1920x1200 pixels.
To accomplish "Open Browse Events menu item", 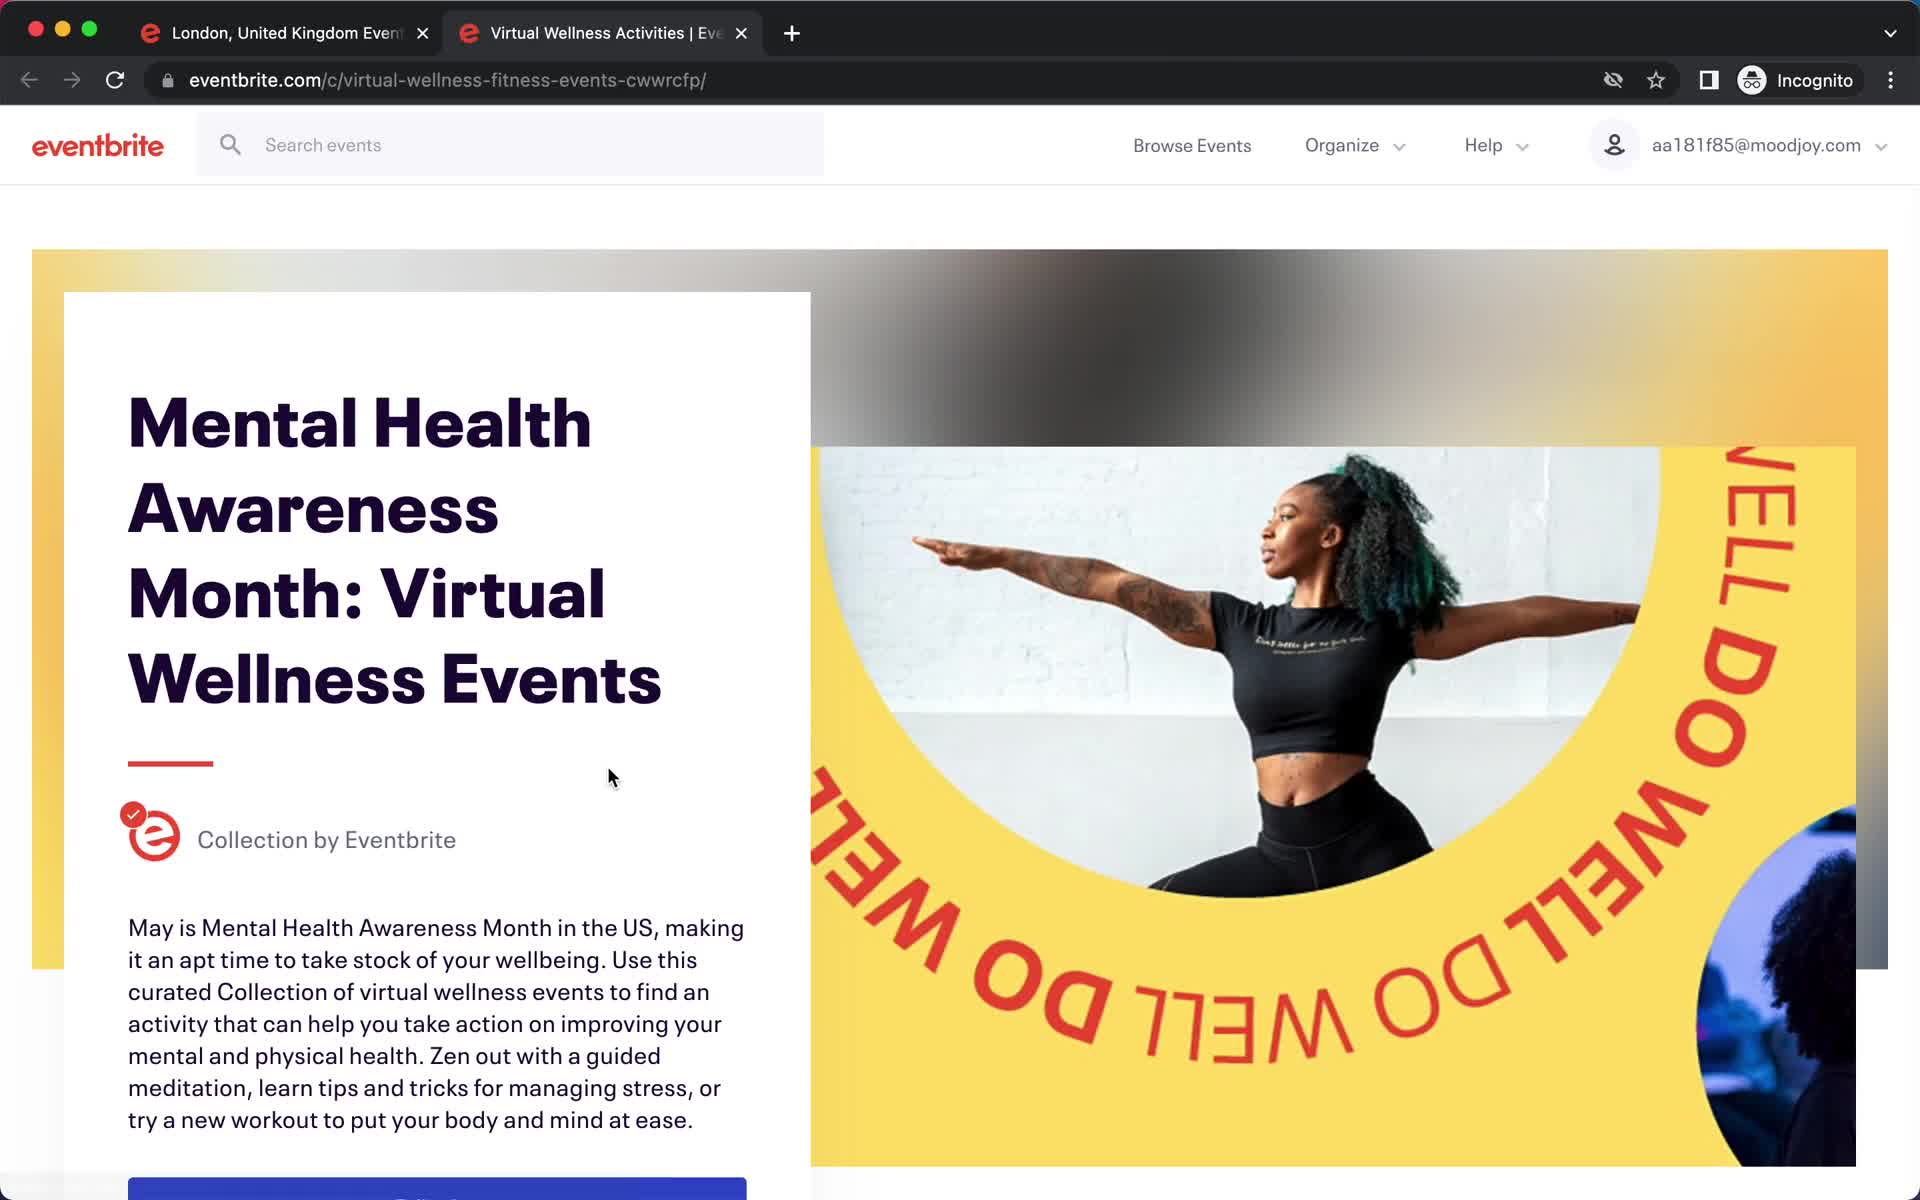I will click(1192, 144).
